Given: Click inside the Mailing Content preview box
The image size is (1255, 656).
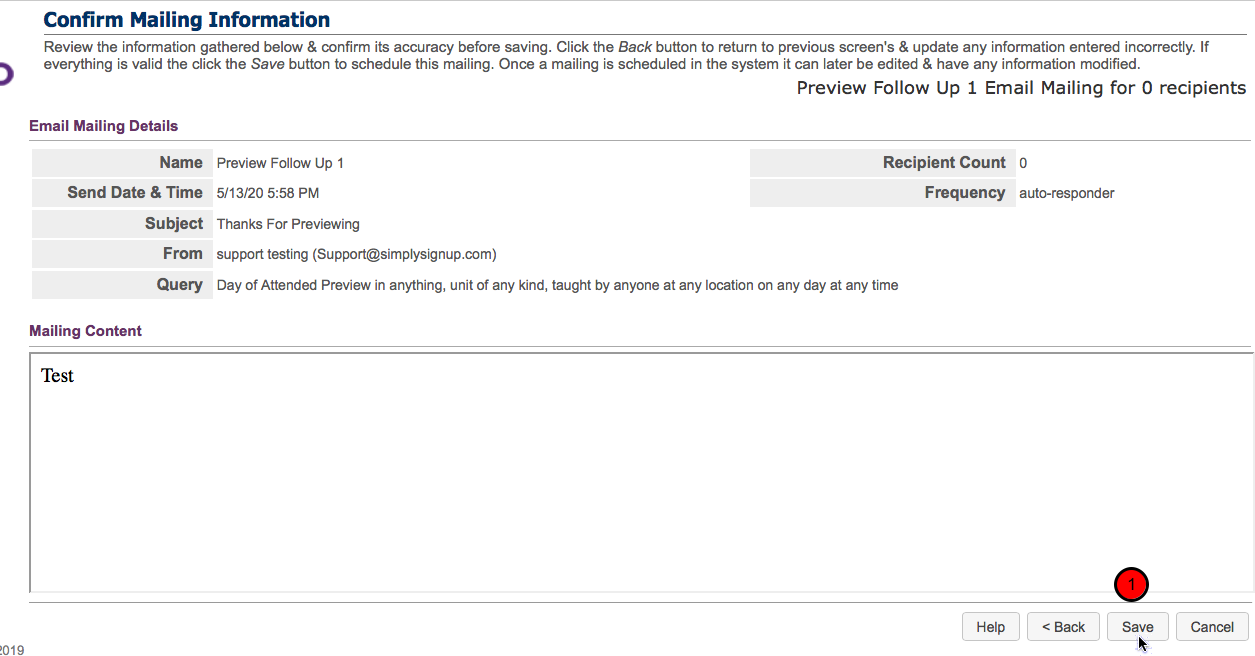Looking at the screenshot, I should 640,480.
